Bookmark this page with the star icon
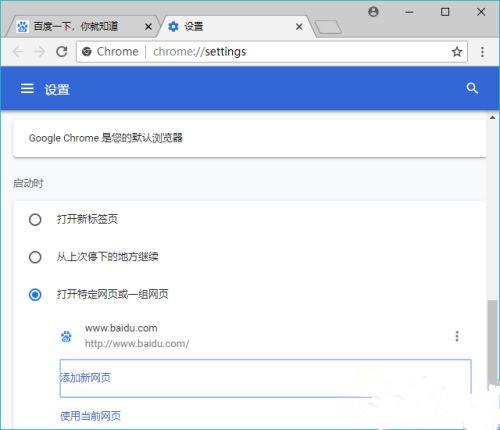 coord(457,52)
